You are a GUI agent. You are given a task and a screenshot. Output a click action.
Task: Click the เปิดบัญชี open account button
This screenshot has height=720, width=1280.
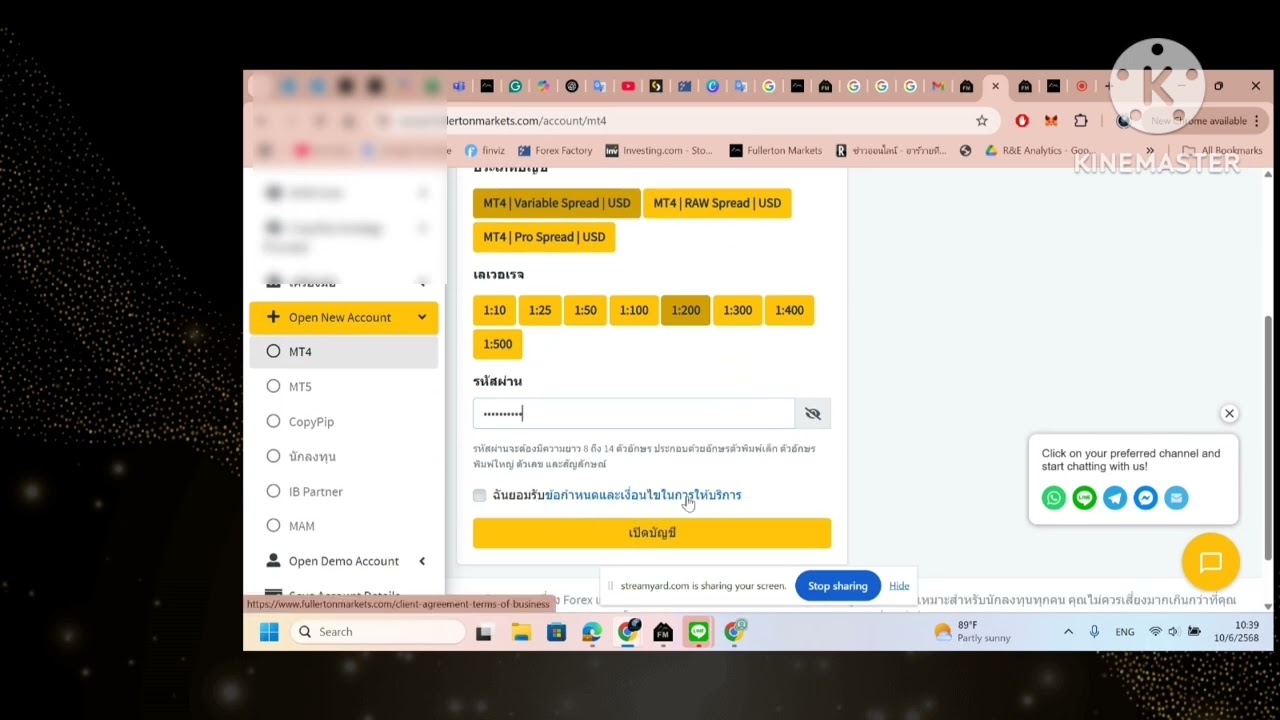pyautogui.click(x=652, y=533)
